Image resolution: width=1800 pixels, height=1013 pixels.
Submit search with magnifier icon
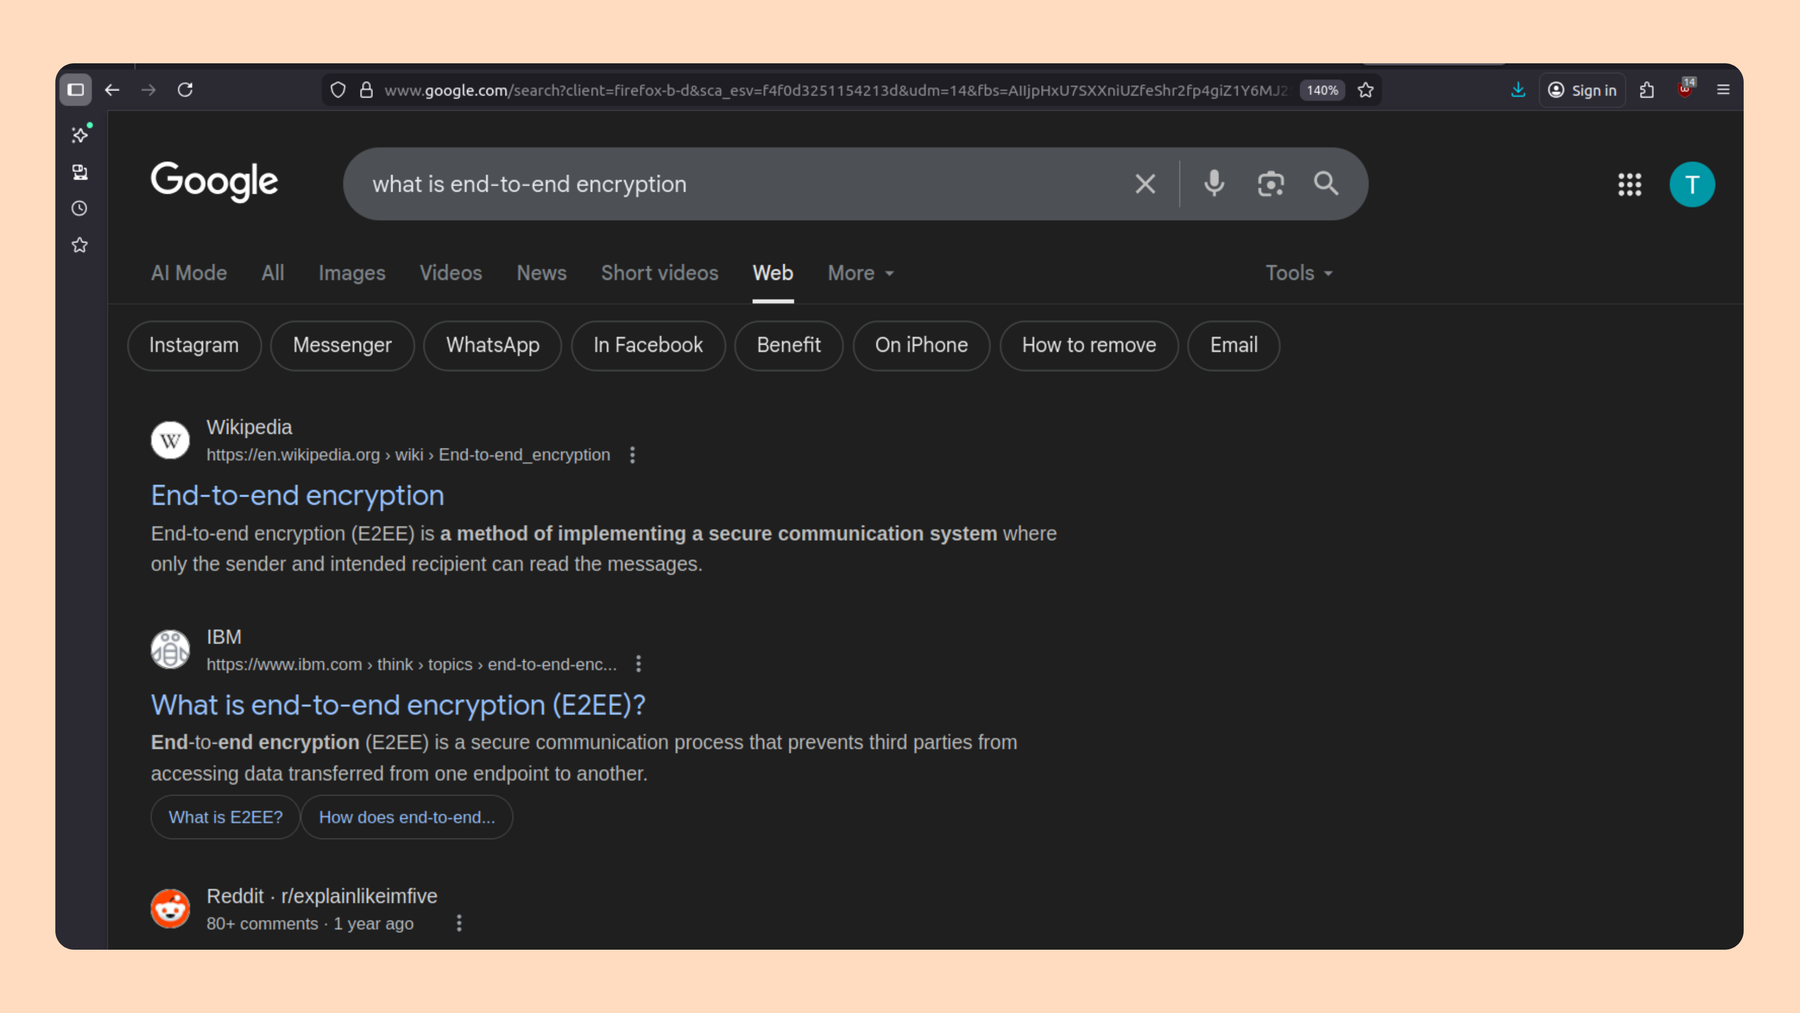[1326, 184]
